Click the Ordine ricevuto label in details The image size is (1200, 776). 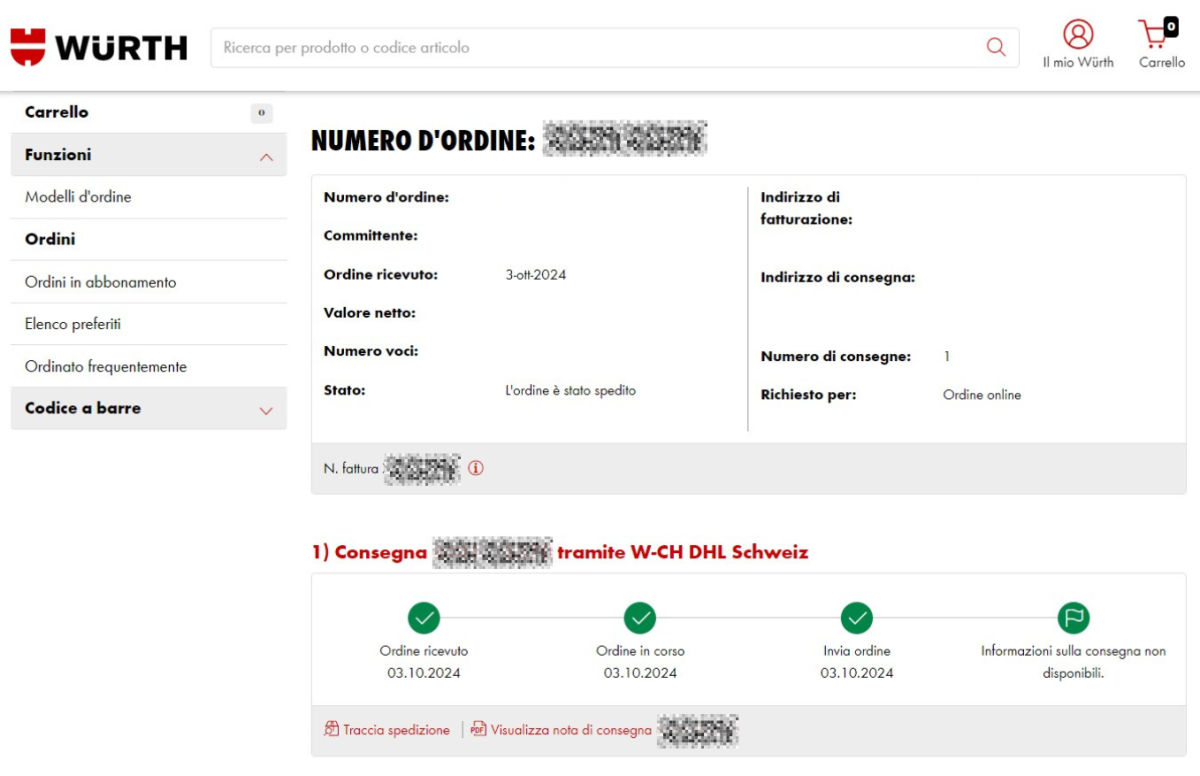tap(381, 274)
